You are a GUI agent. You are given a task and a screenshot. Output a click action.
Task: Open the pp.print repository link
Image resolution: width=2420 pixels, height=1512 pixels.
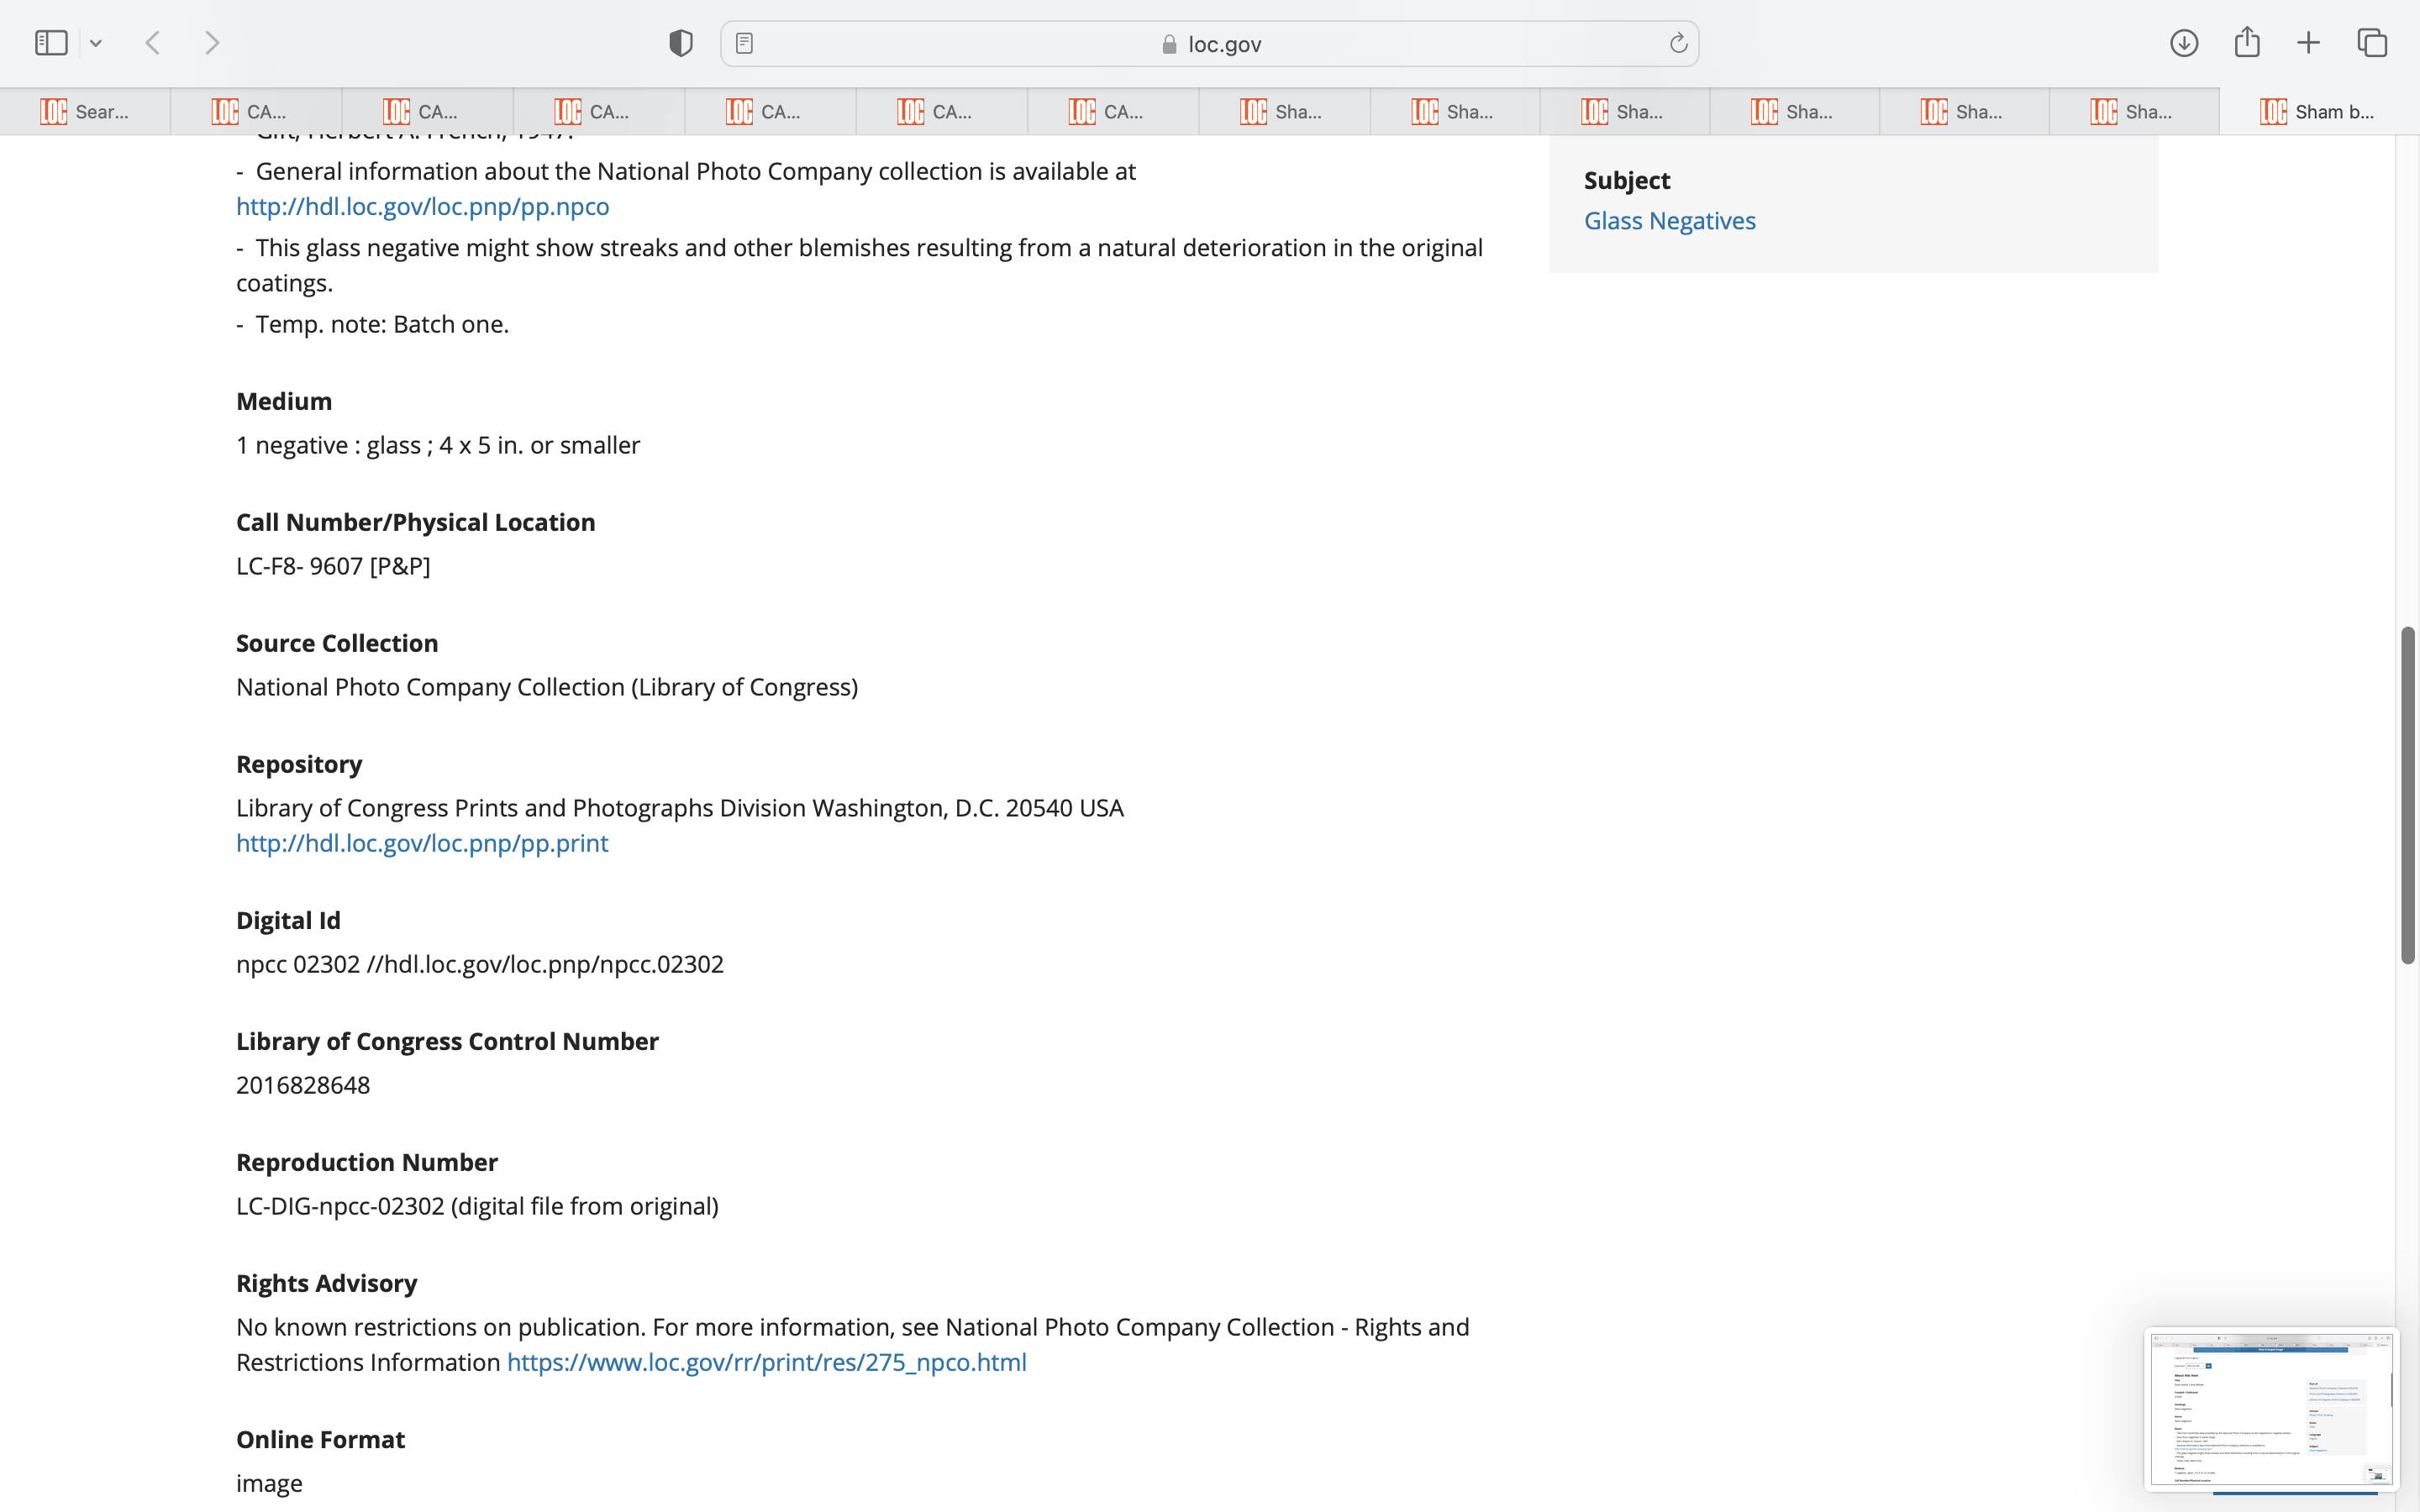pos(421,843)
